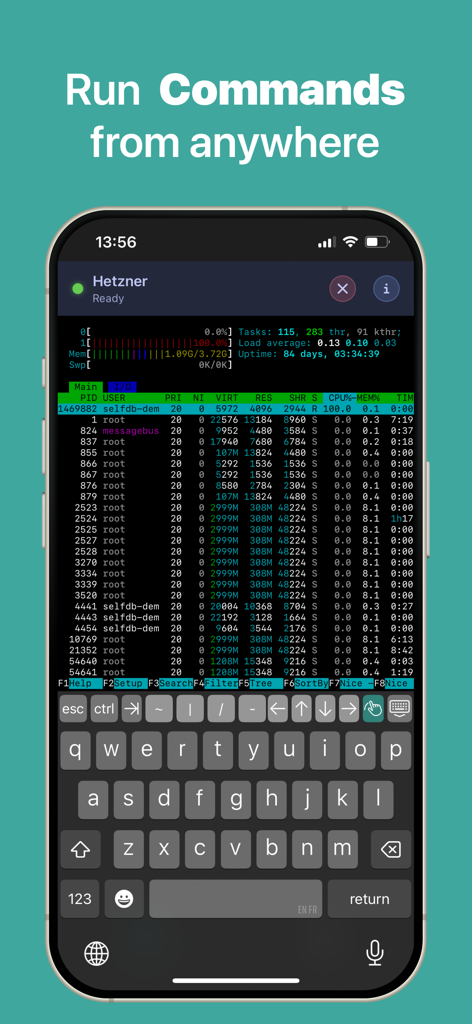Select process row PID 1469882
Screen dimensions: 472x1024
click(236, 409)
